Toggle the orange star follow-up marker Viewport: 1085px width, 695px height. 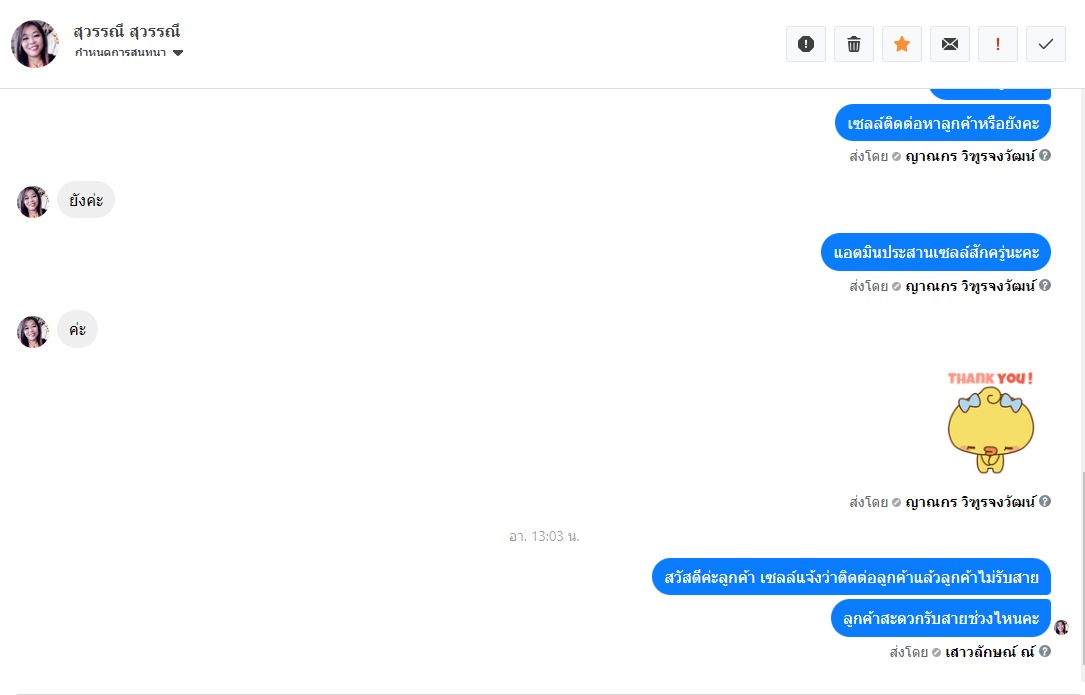coord(902,44)
